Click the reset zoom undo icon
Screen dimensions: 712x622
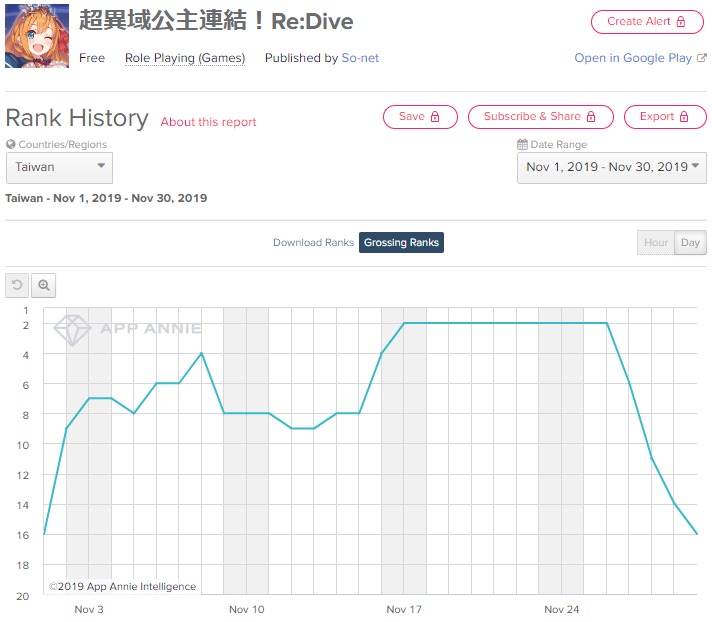click(x=17, y=285)
